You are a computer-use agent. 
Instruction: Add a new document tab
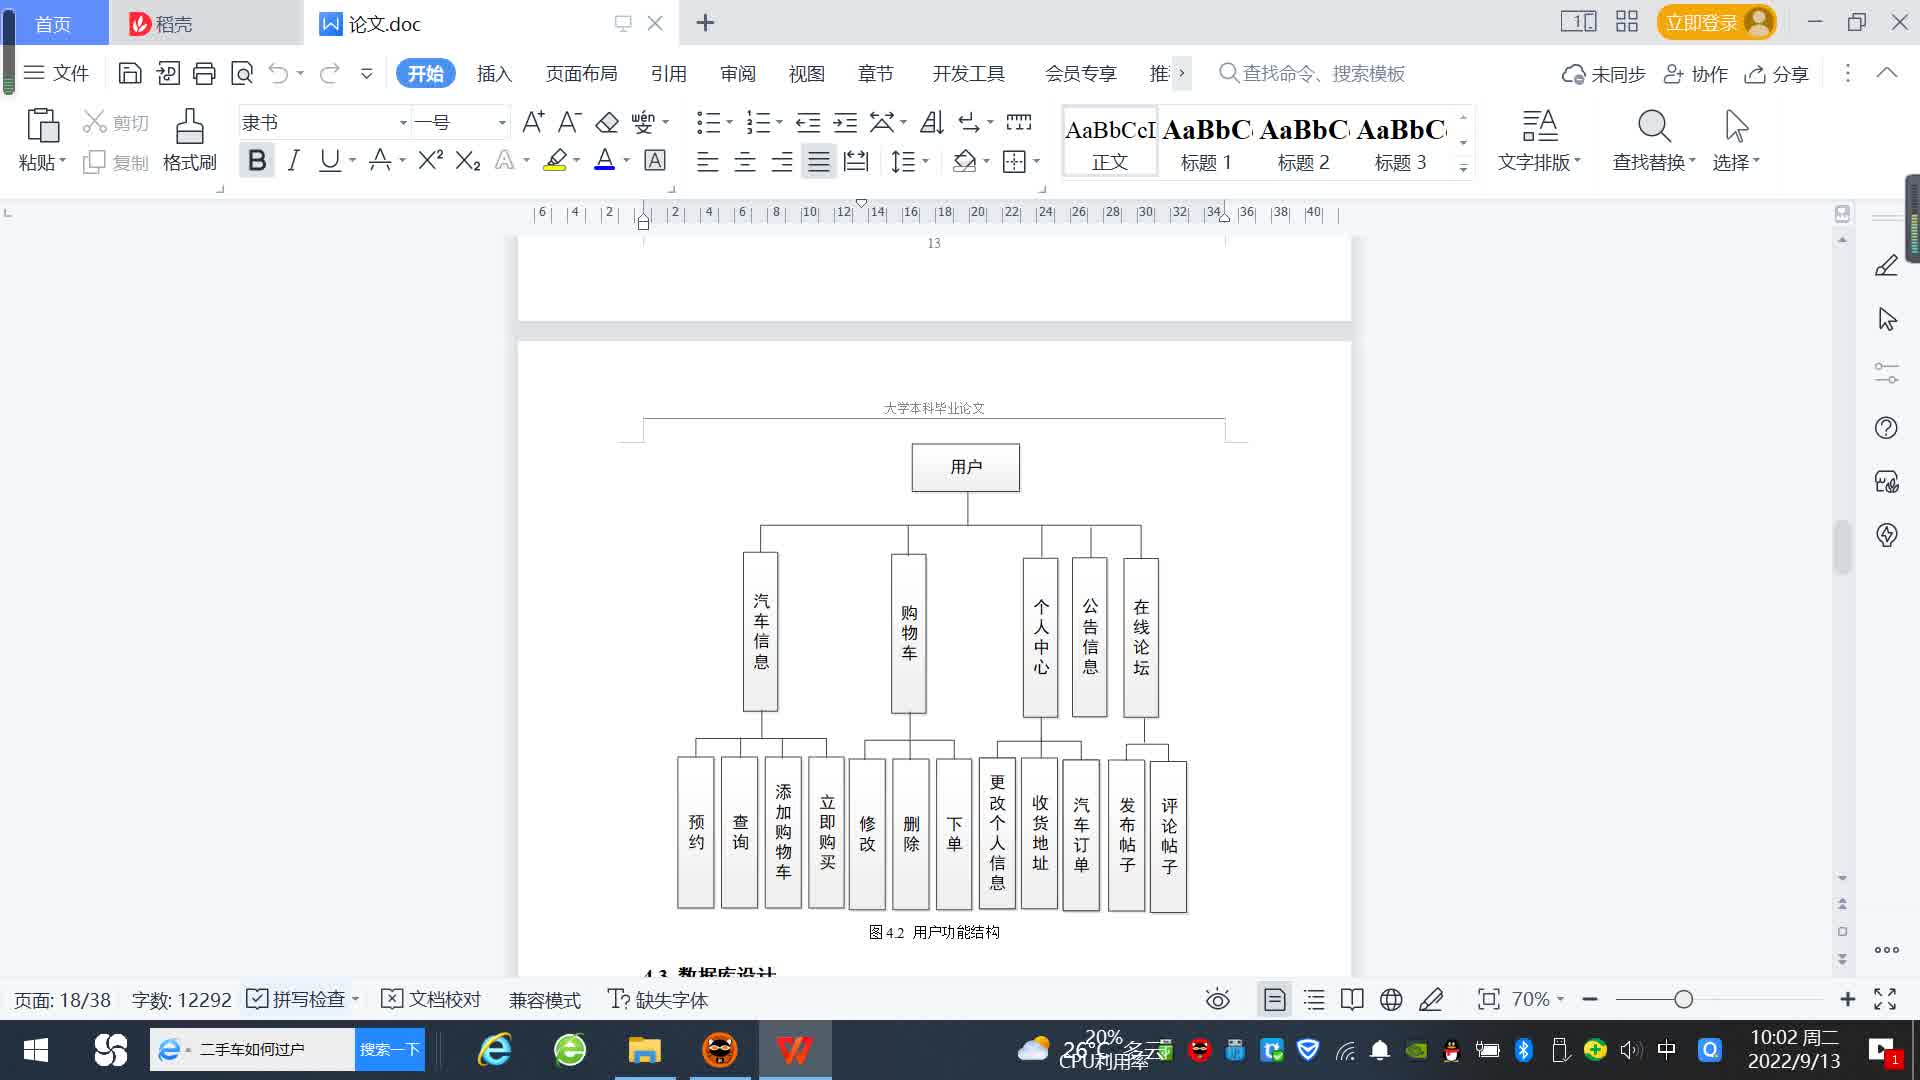click(705, 22)
